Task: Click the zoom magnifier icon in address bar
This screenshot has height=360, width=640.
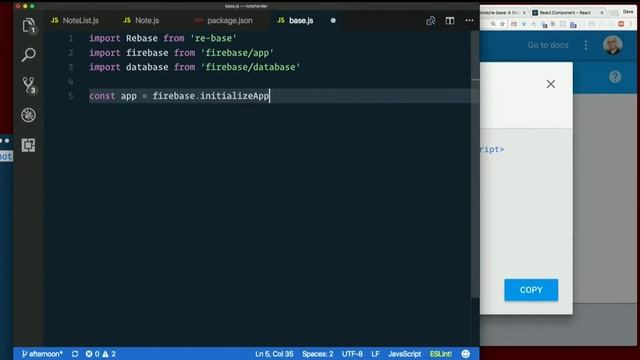Action: point(493,24)
